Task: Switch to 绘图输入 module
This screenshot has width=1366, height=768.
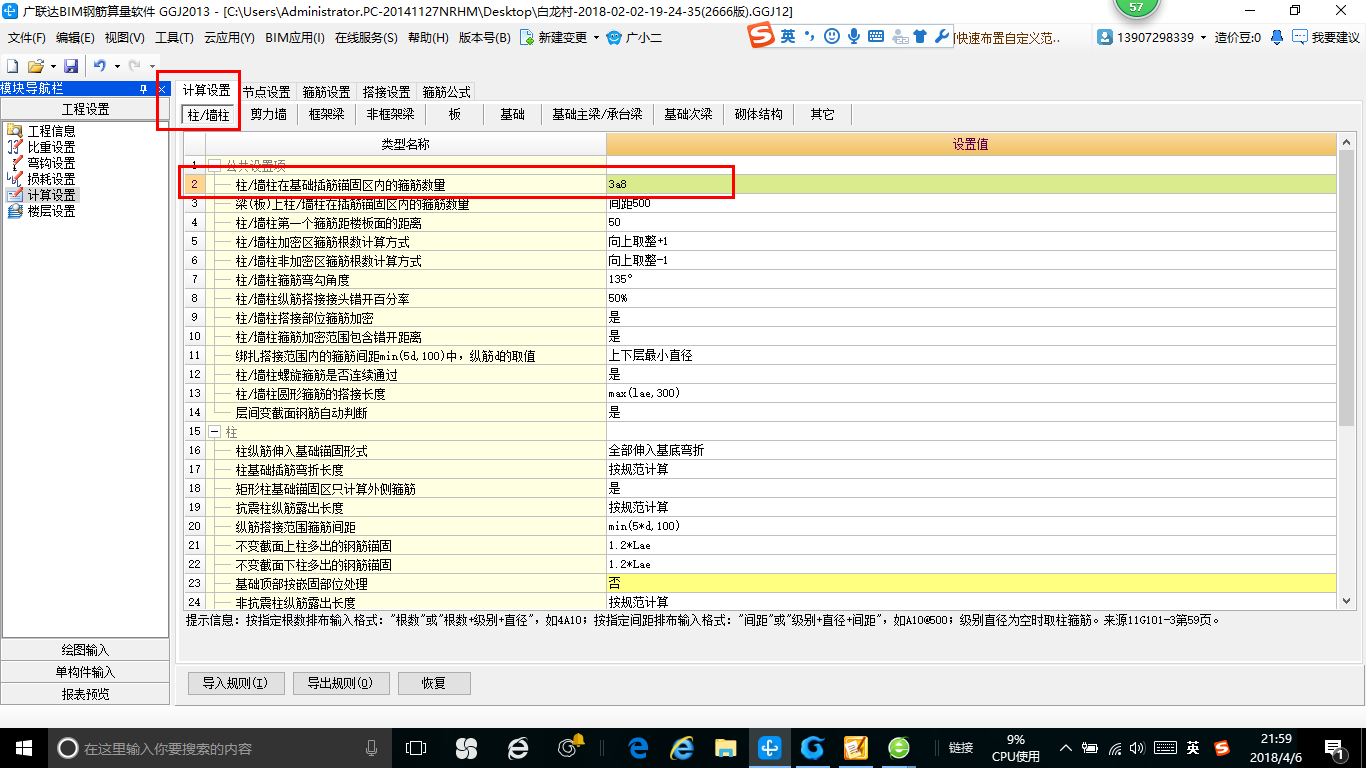Action: [x=85, y=650]
